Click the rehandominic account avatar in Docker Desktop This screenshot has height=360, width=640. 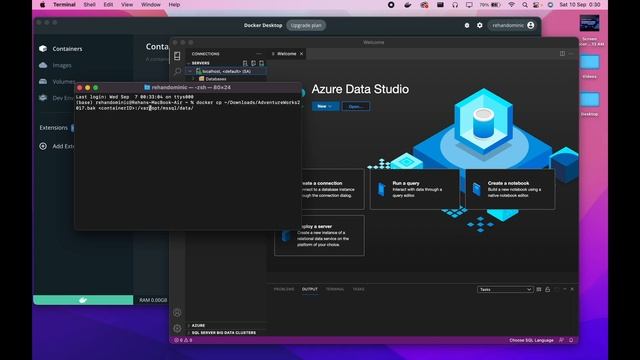531,25
